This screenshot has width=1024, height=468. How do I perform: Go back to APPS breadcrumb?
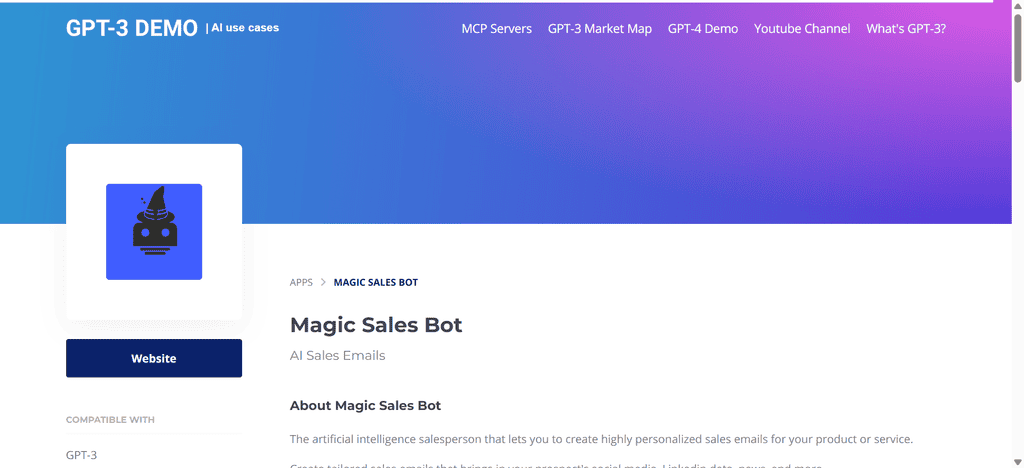pos(301,283)
